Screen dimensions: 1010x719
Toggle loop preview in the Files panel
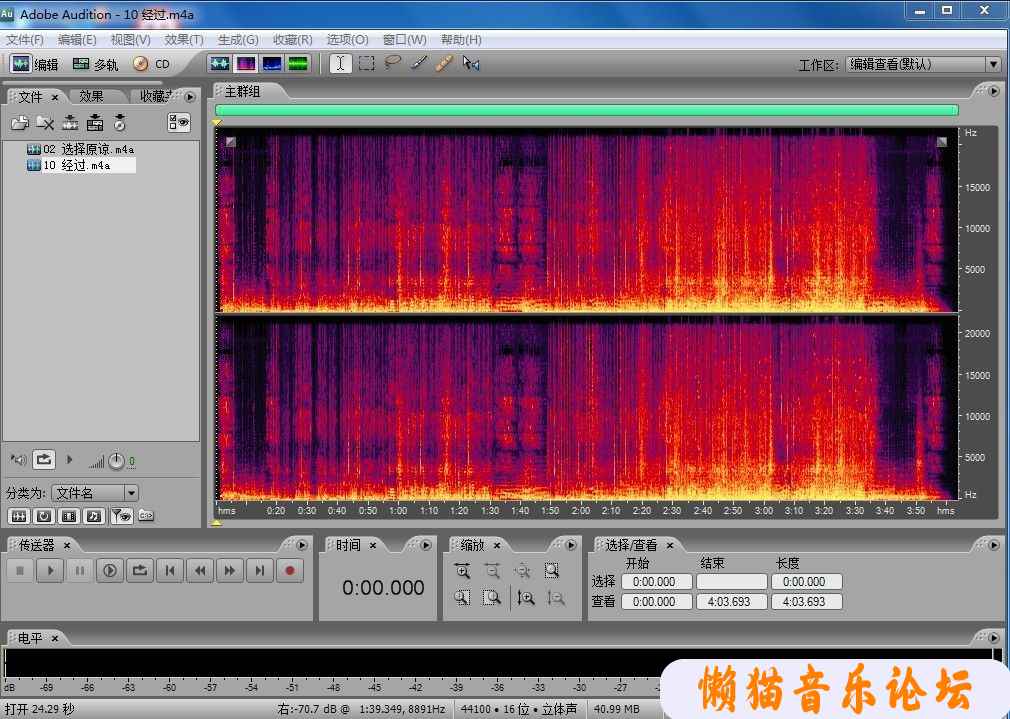44,459
